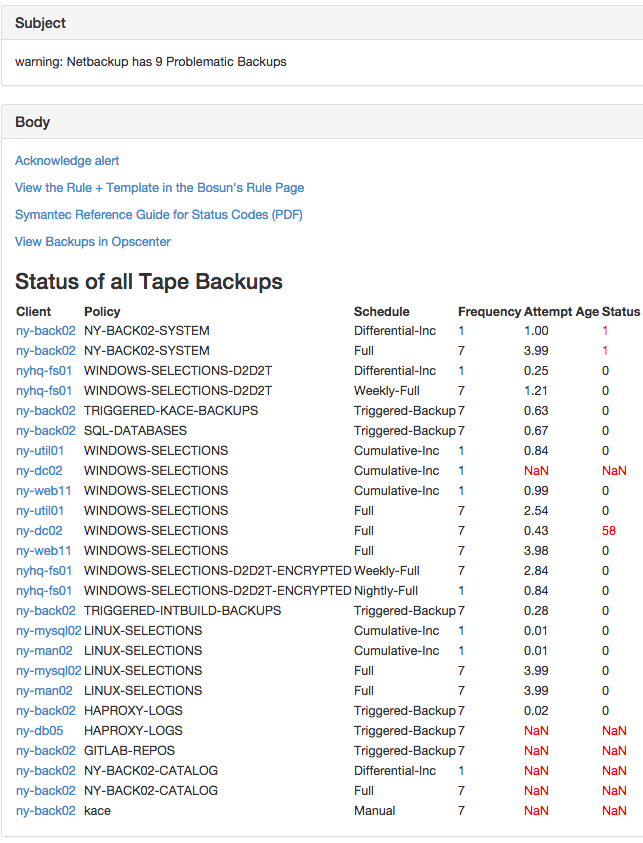
Task: Click the red status value 58
Action: click(x=608, y=531)
